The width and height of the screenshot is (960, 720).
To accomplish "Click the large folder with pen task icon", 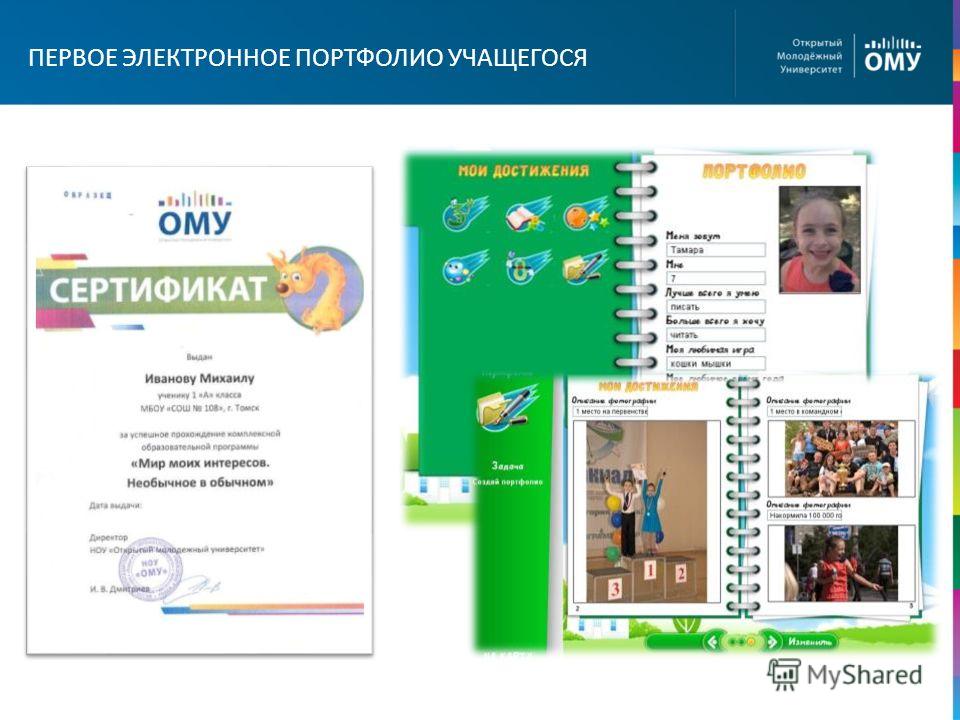I will [x=508, y=407].
